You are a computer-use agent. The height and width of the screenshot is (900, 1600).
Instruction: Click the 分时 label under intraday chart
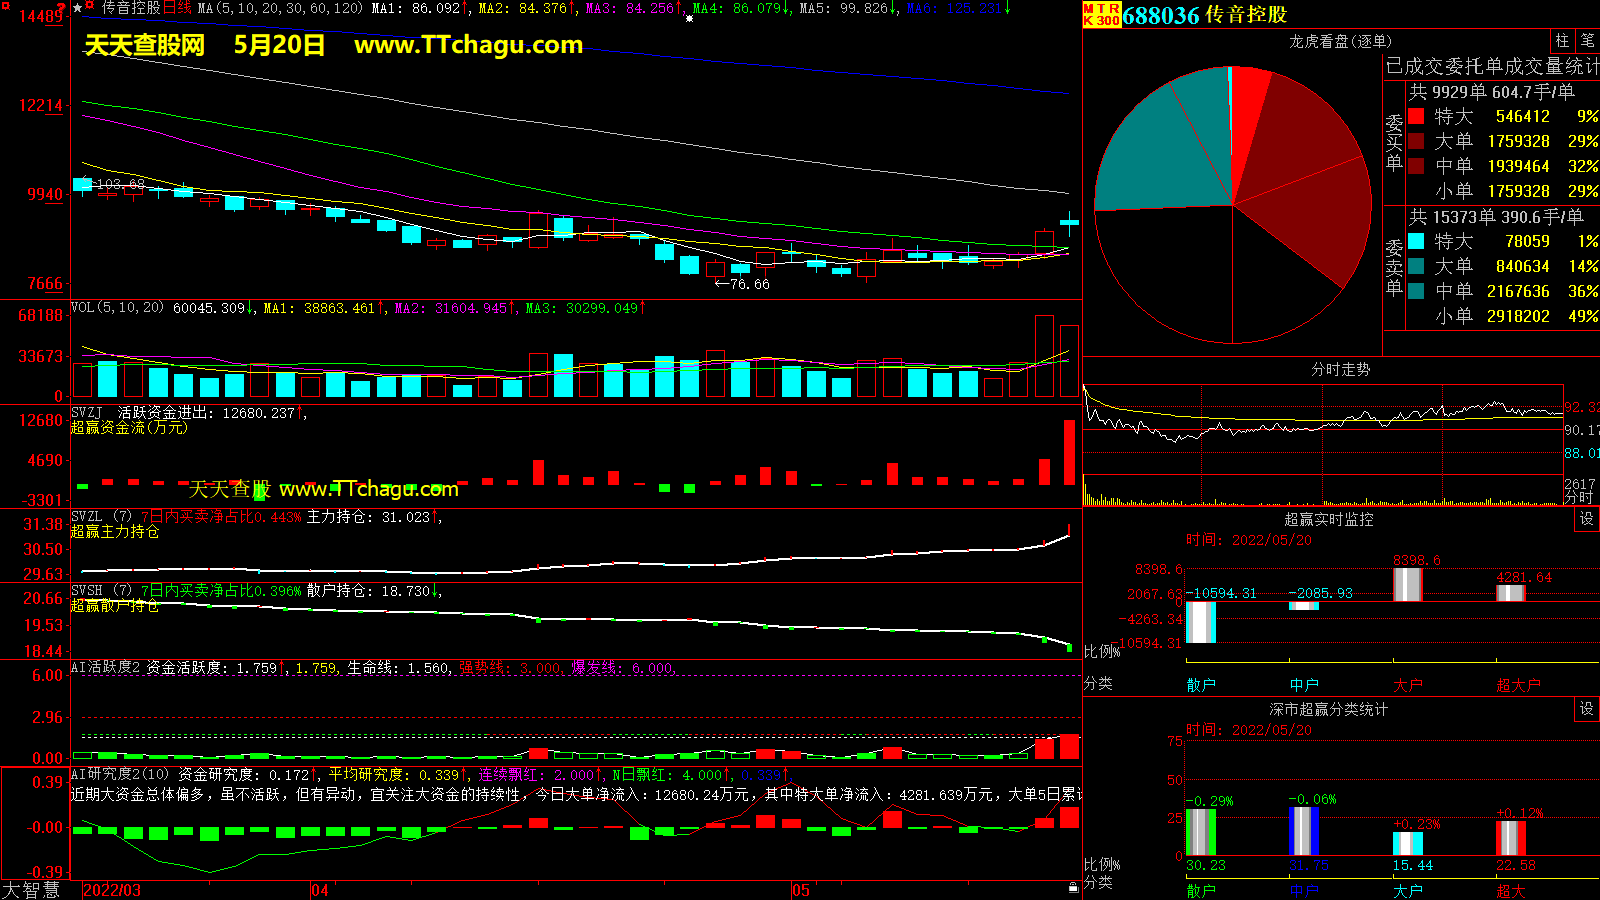click(x=1579, y=497)
